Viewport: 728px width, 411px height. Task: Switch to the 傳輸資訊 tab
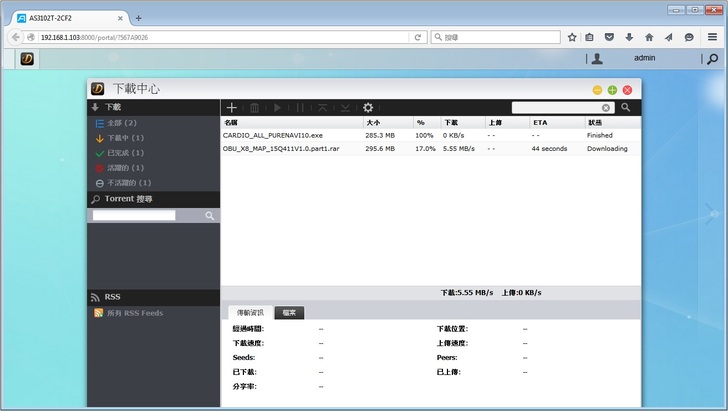click(249, 313)
